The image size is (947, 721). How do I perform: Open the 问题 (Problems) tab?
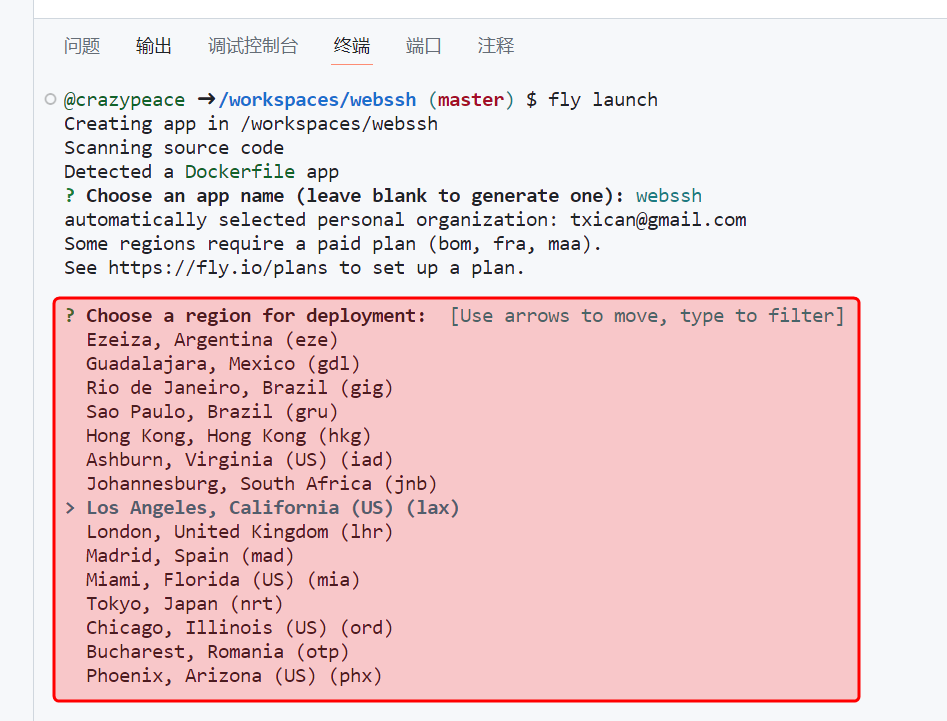point(82,46)
